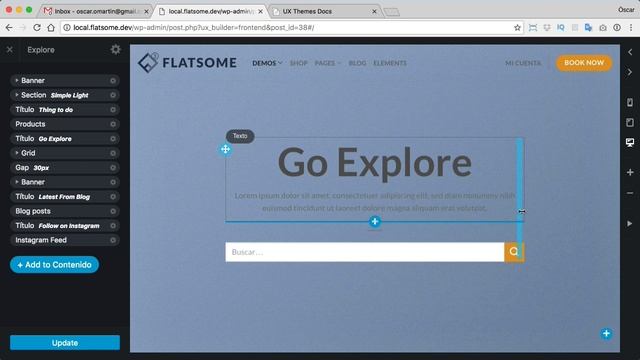Click play preview icon in right toolbar
The width and height of the screenshot is (640, 360).
click(630, 223)
